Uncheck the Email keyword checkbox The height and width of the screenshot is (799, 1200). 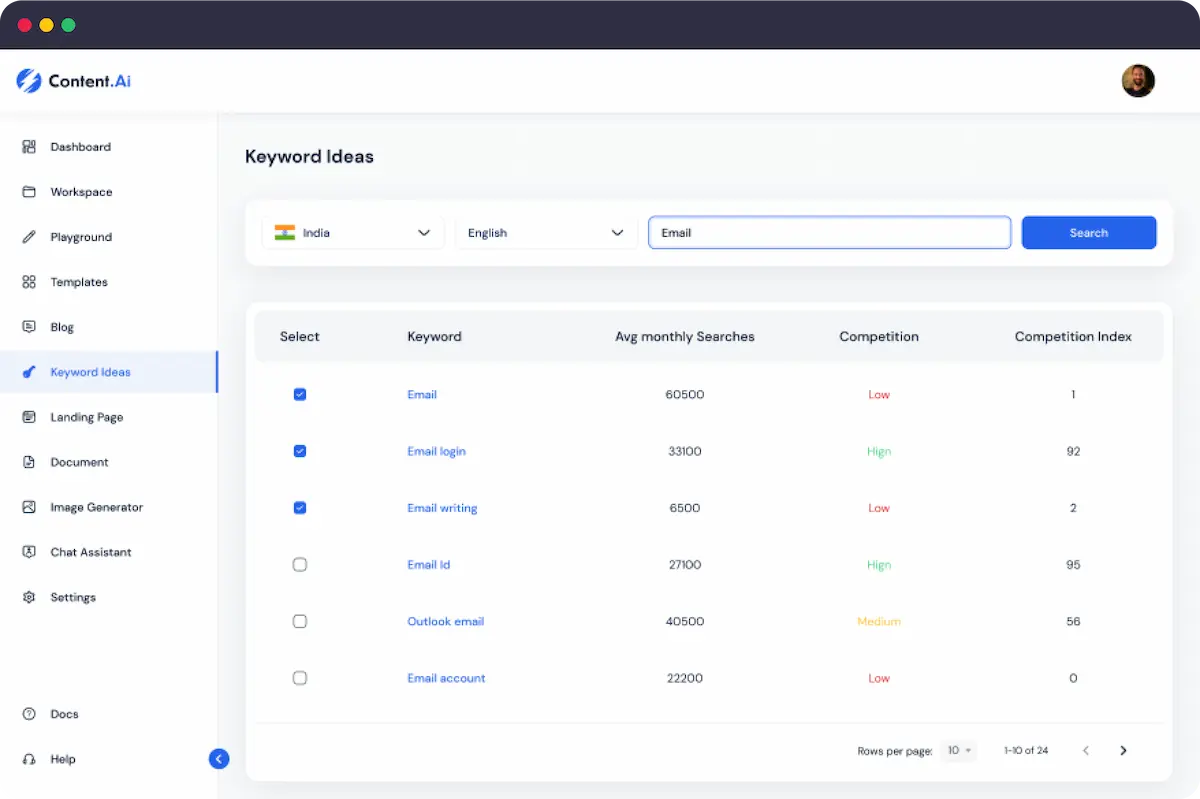pos(300,394)
